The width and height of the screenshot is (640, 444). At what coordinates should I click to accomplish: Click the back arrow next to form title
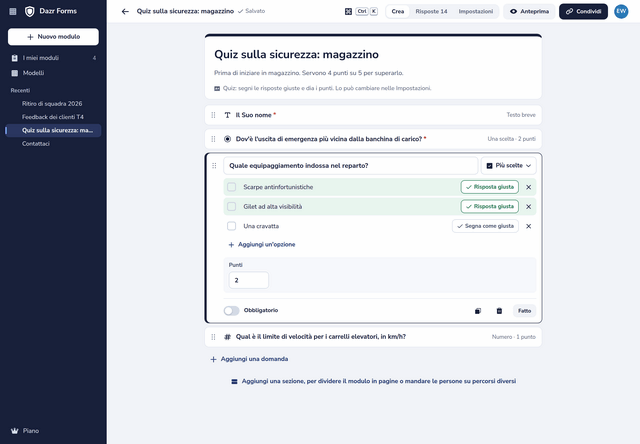pos(125,11)
